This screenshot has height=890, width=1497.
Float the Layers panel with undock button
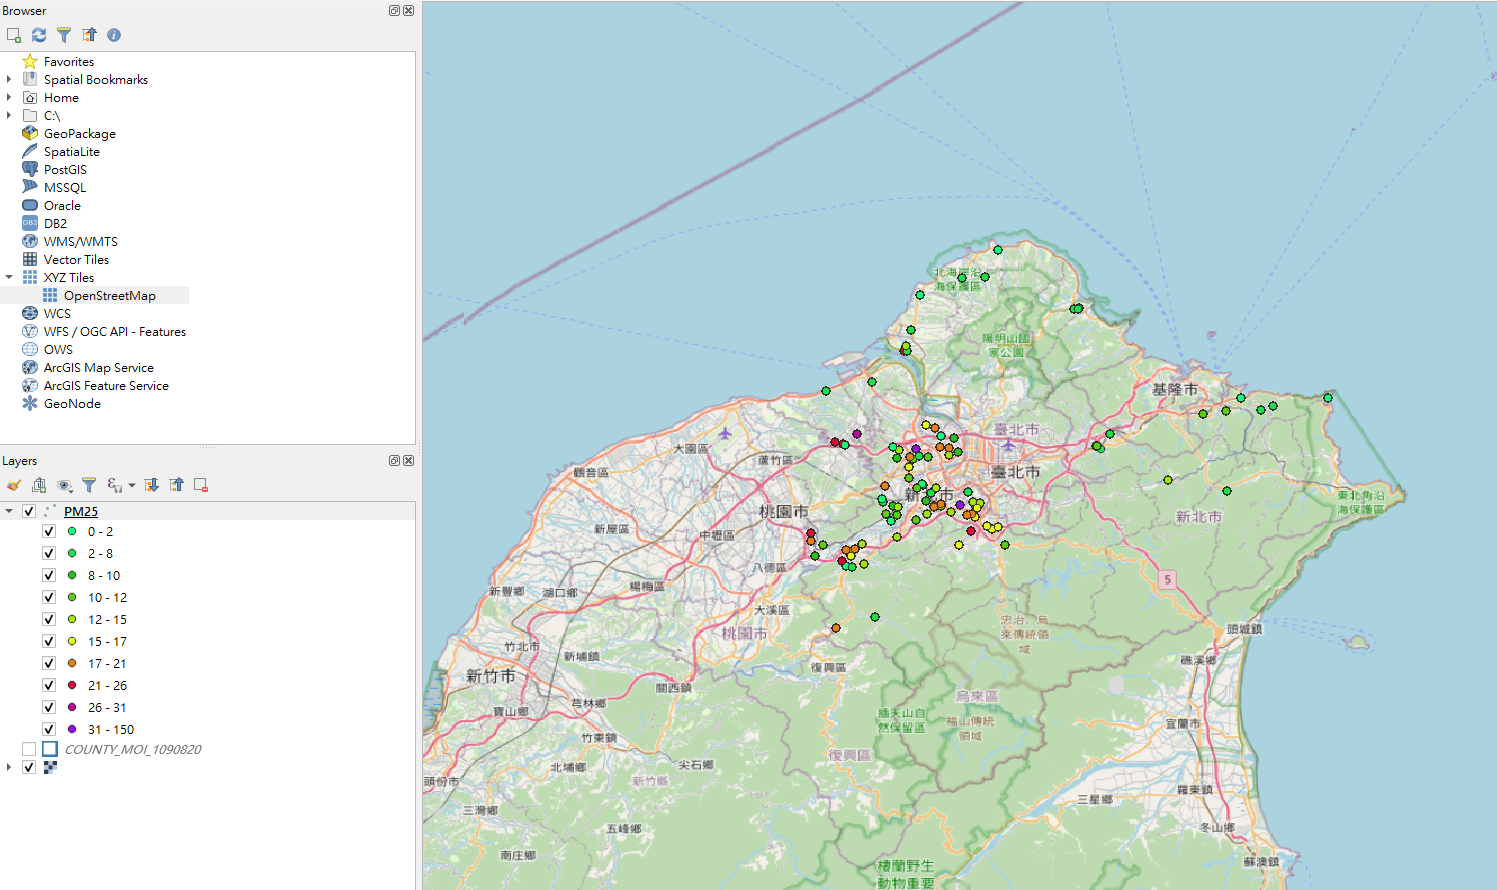point(394,460)
